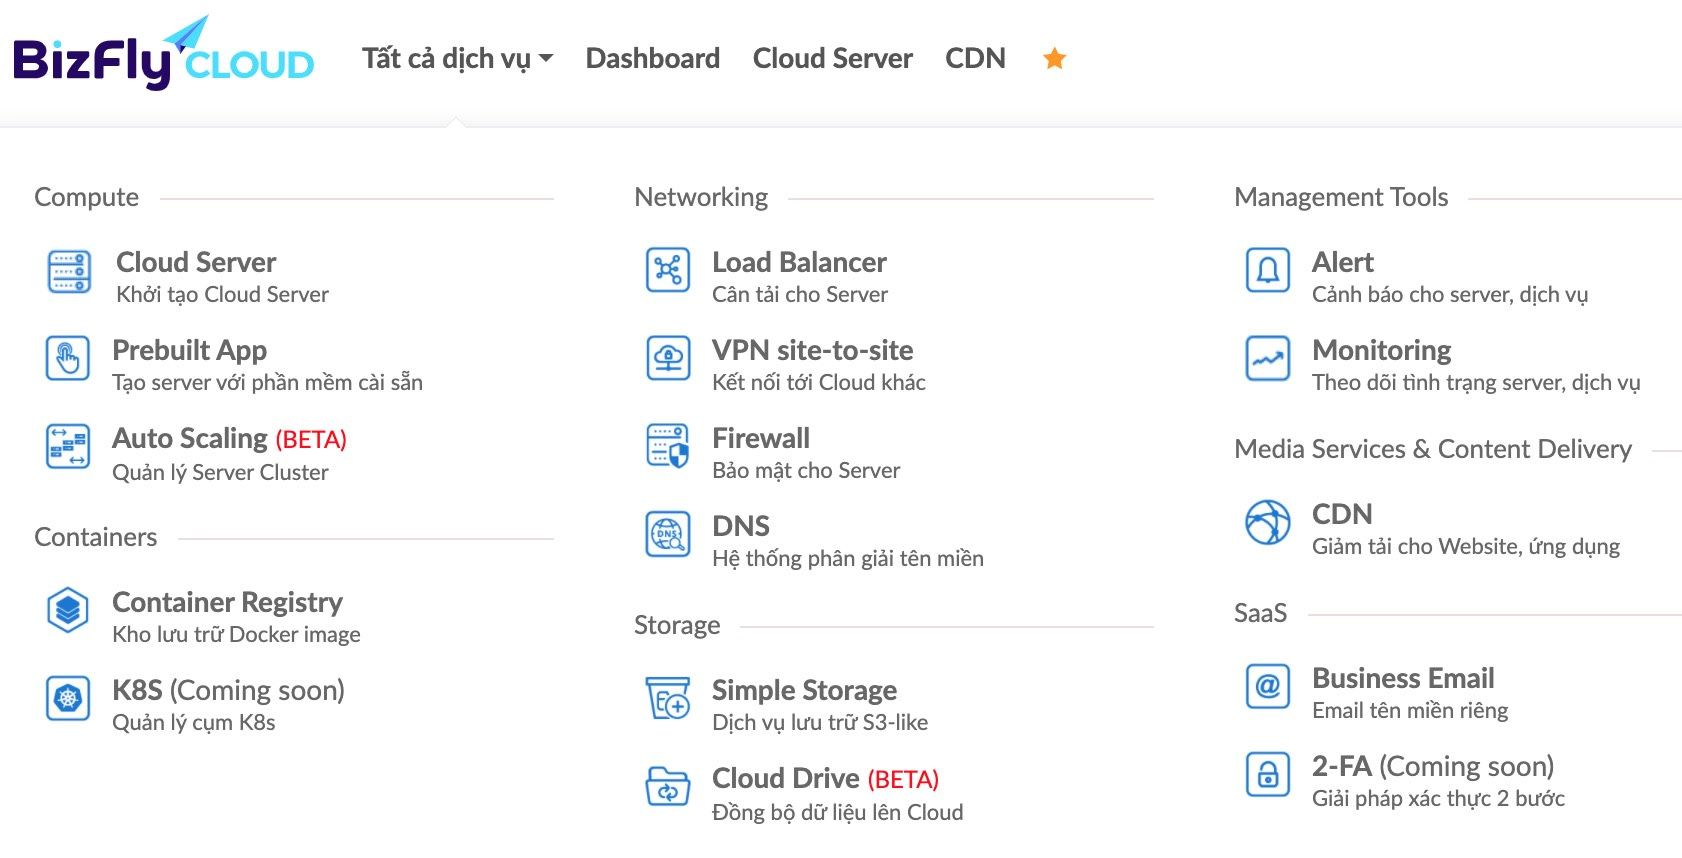Click 'Quản lý cụm K8s' text
The image size is (1682, 858).
(193, 722)
